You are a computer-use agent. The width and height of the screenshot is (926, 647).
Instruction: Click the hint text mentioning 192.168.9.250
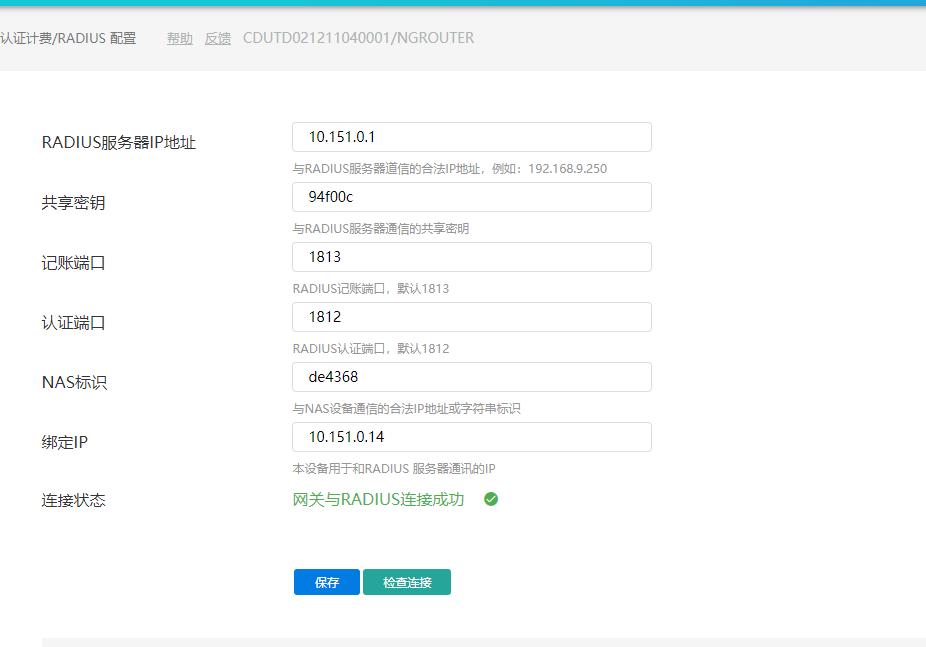click(x=449, y=168)
